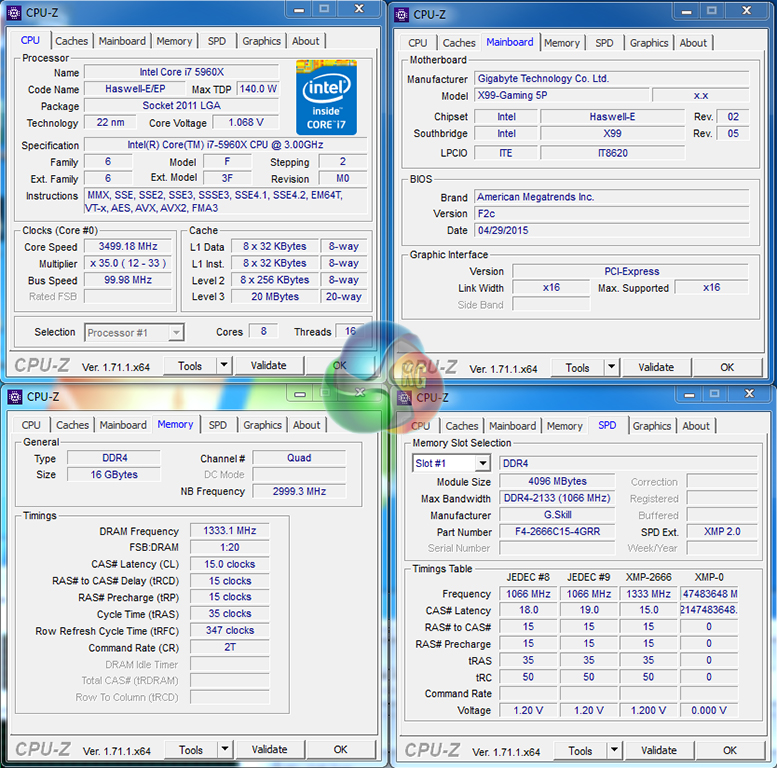Expand the Tools arrow in the Memory window
Image resolution: width=777 pixels, height=768 pixels.
[225, 749]
